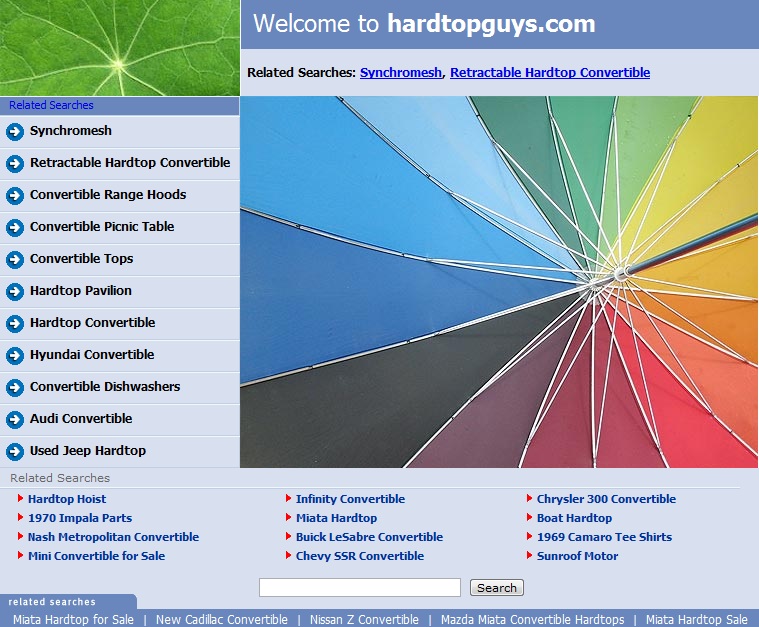Open the Sunroof Motor link

577,556
